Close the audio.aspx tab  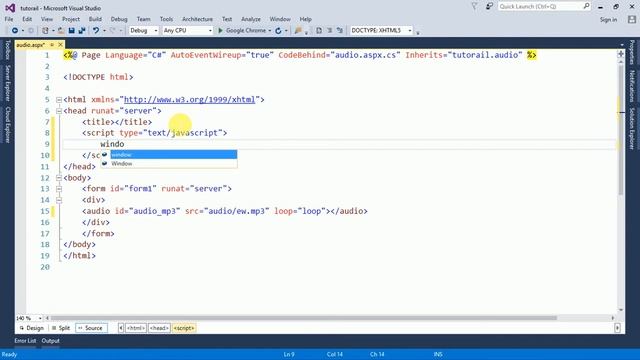tap(60, 44)
